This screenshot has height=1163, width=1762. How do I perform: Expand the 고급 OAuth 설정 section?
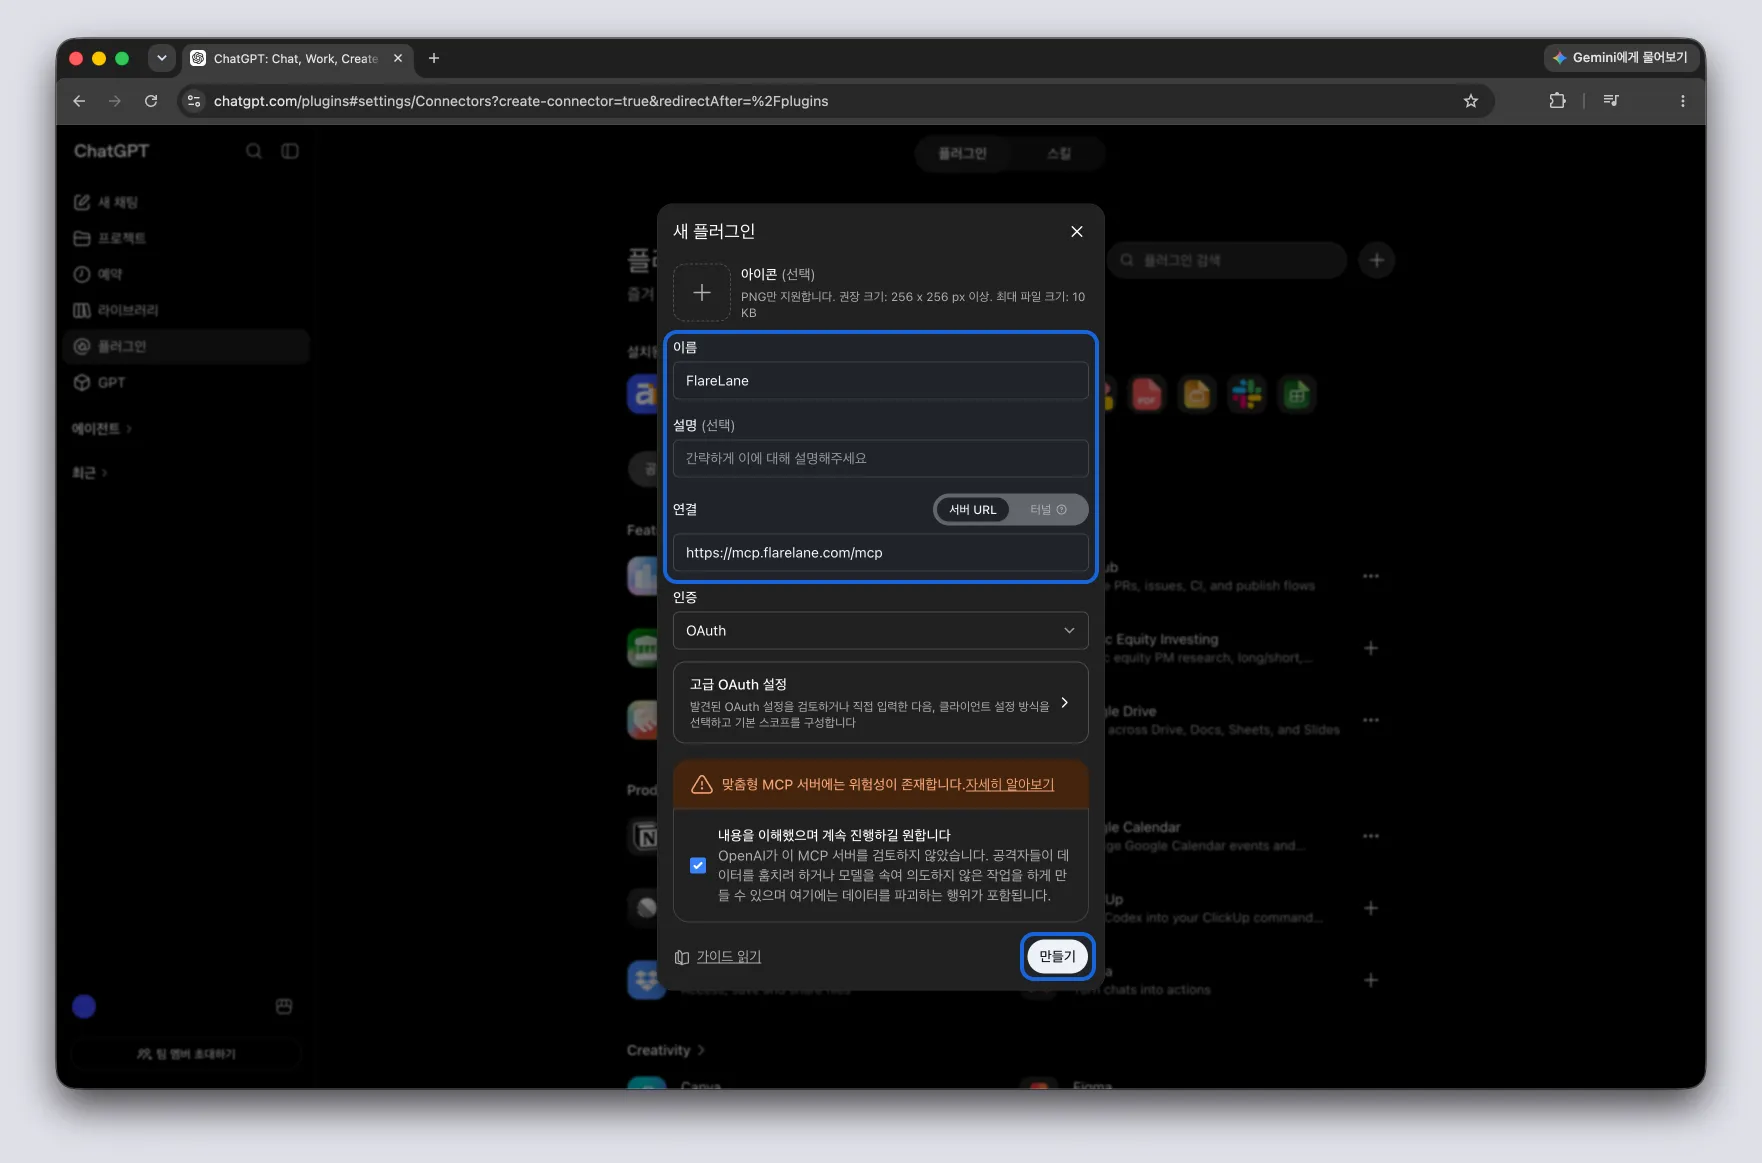(881, 703)
